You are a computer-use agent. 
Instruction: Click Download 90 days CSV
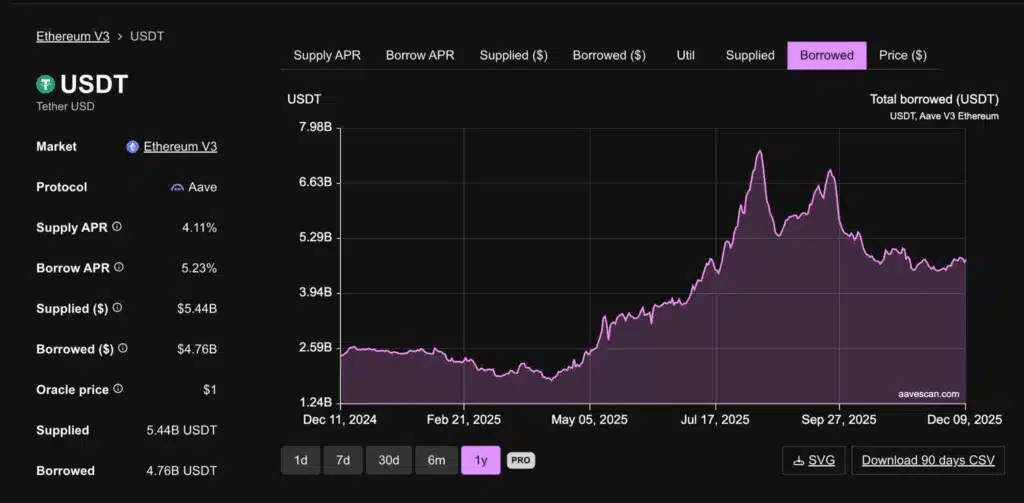pos(928,461)
